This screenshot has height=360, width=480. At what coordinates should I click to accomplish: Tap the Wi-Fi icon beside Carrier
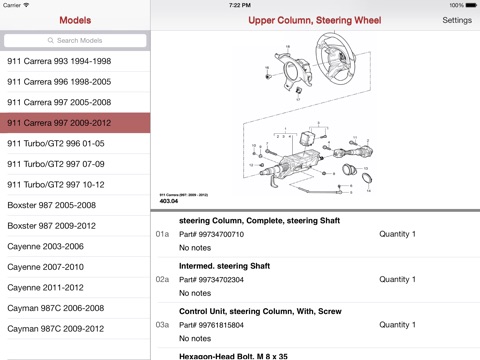pos(26,5)
